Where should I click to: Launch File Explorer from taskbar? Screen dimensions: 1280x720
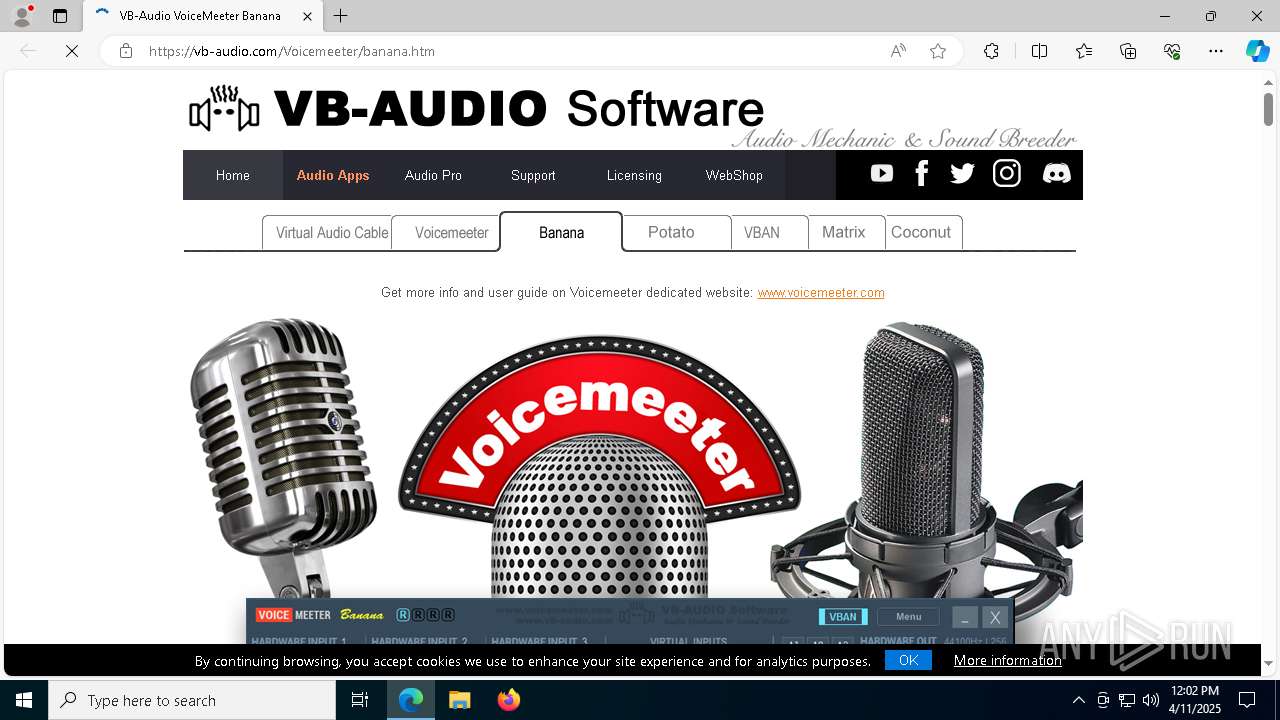[459, 700]
